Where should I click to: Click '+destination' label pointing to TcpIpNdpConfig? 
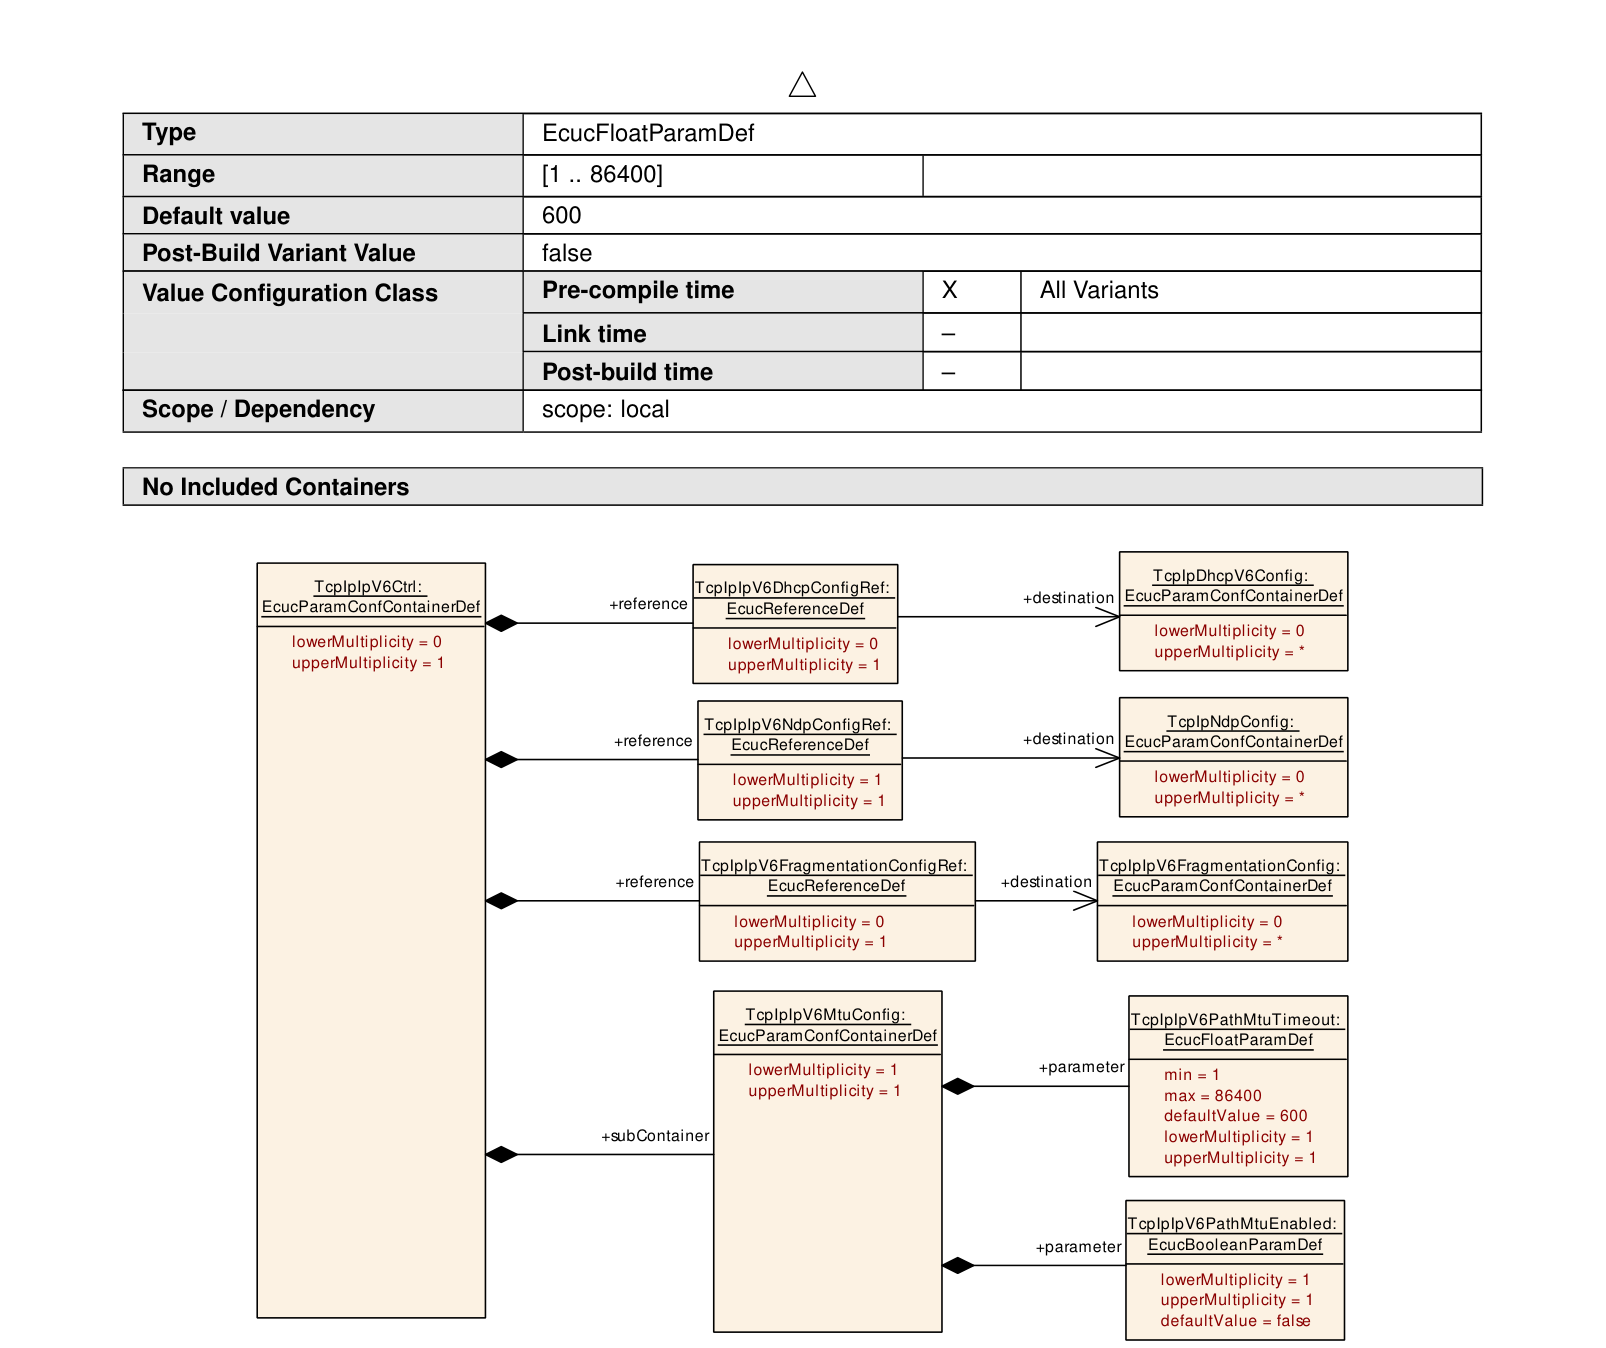pos(1068,739)
